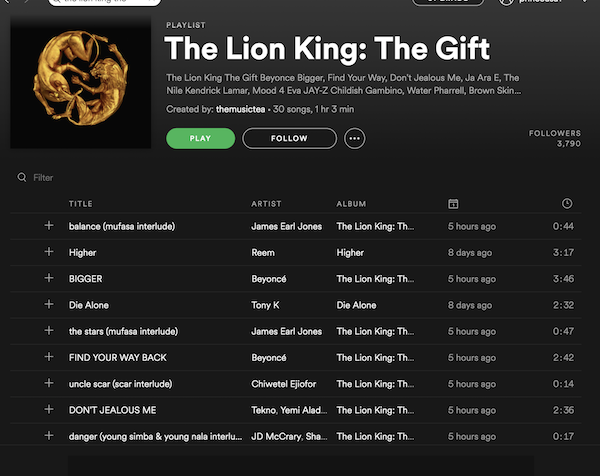Screen dimensions: 600x476
Task: Click the plus icon next to 'Die Alone'
Action: pos(49,304)
